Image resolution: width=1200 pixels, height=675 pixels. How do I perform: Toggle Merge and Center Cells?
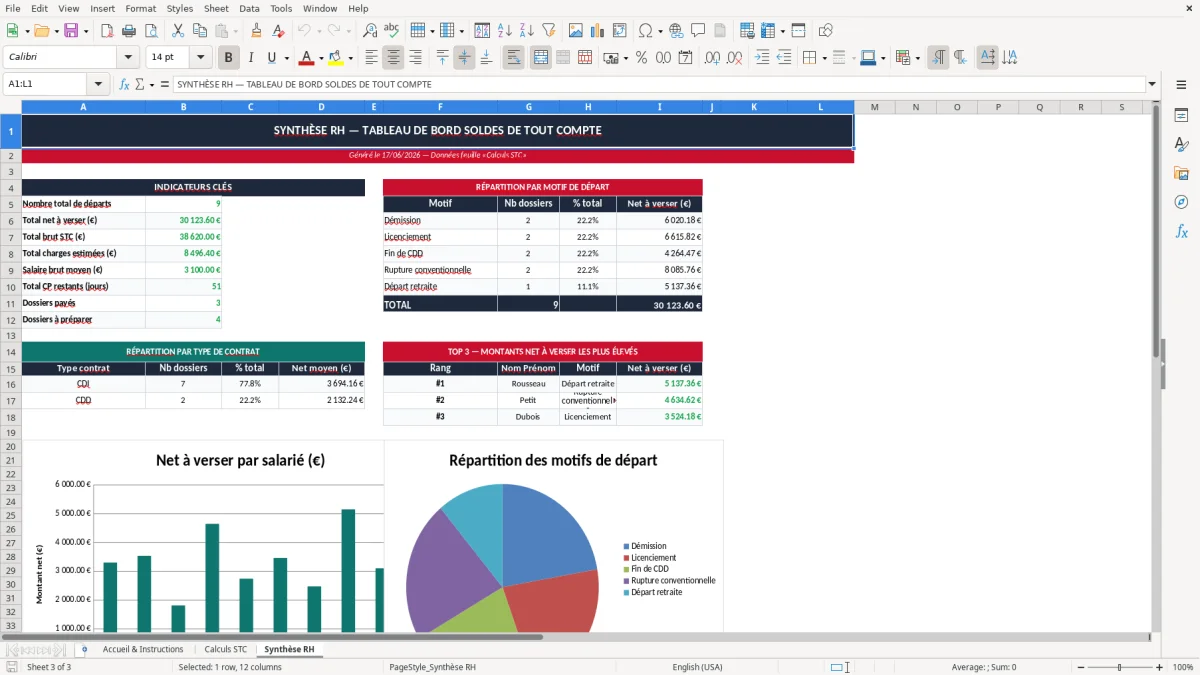click(x=541, y=58)
